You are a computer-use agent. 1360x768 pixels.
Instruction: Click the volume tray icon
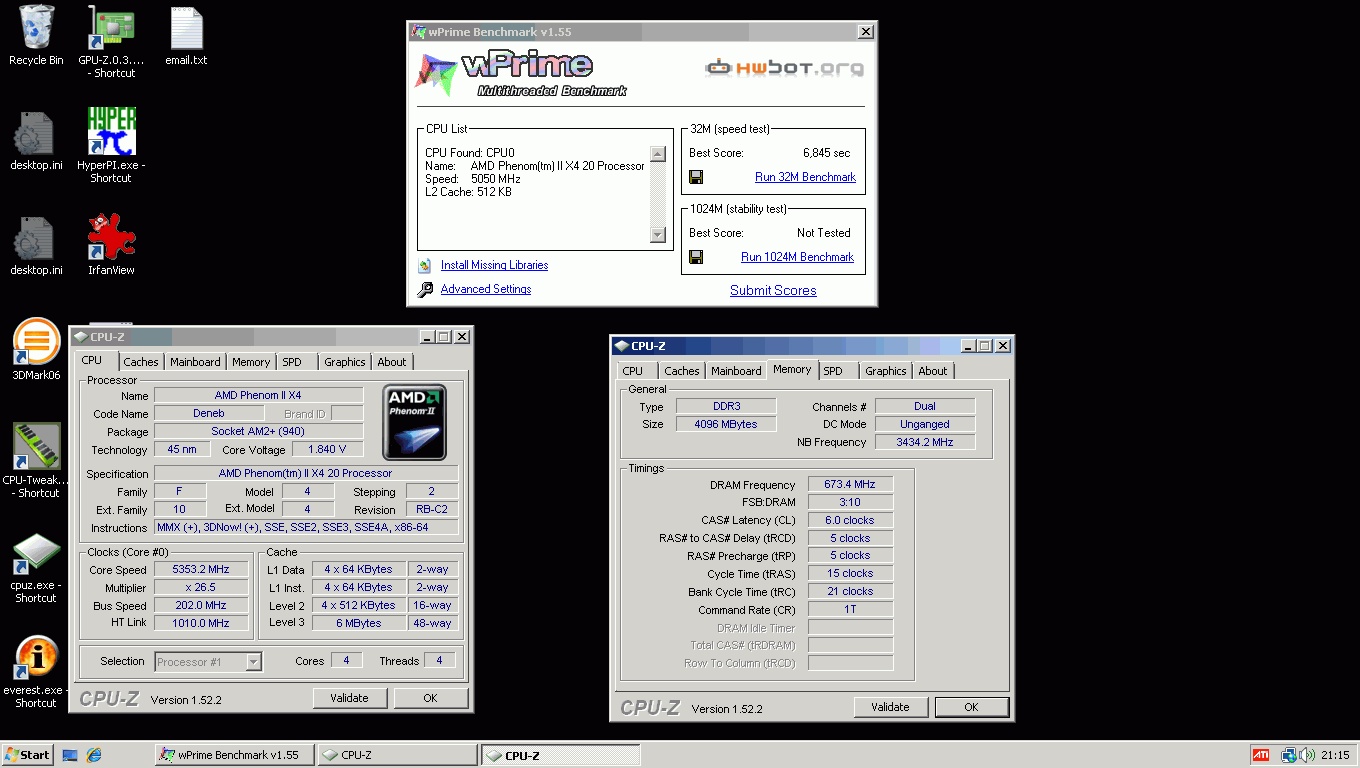(1307, 755)
